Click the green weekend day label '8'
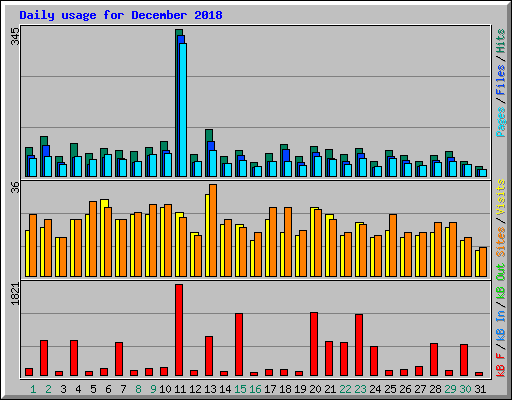The image size is (512, 400). [138, 389]
